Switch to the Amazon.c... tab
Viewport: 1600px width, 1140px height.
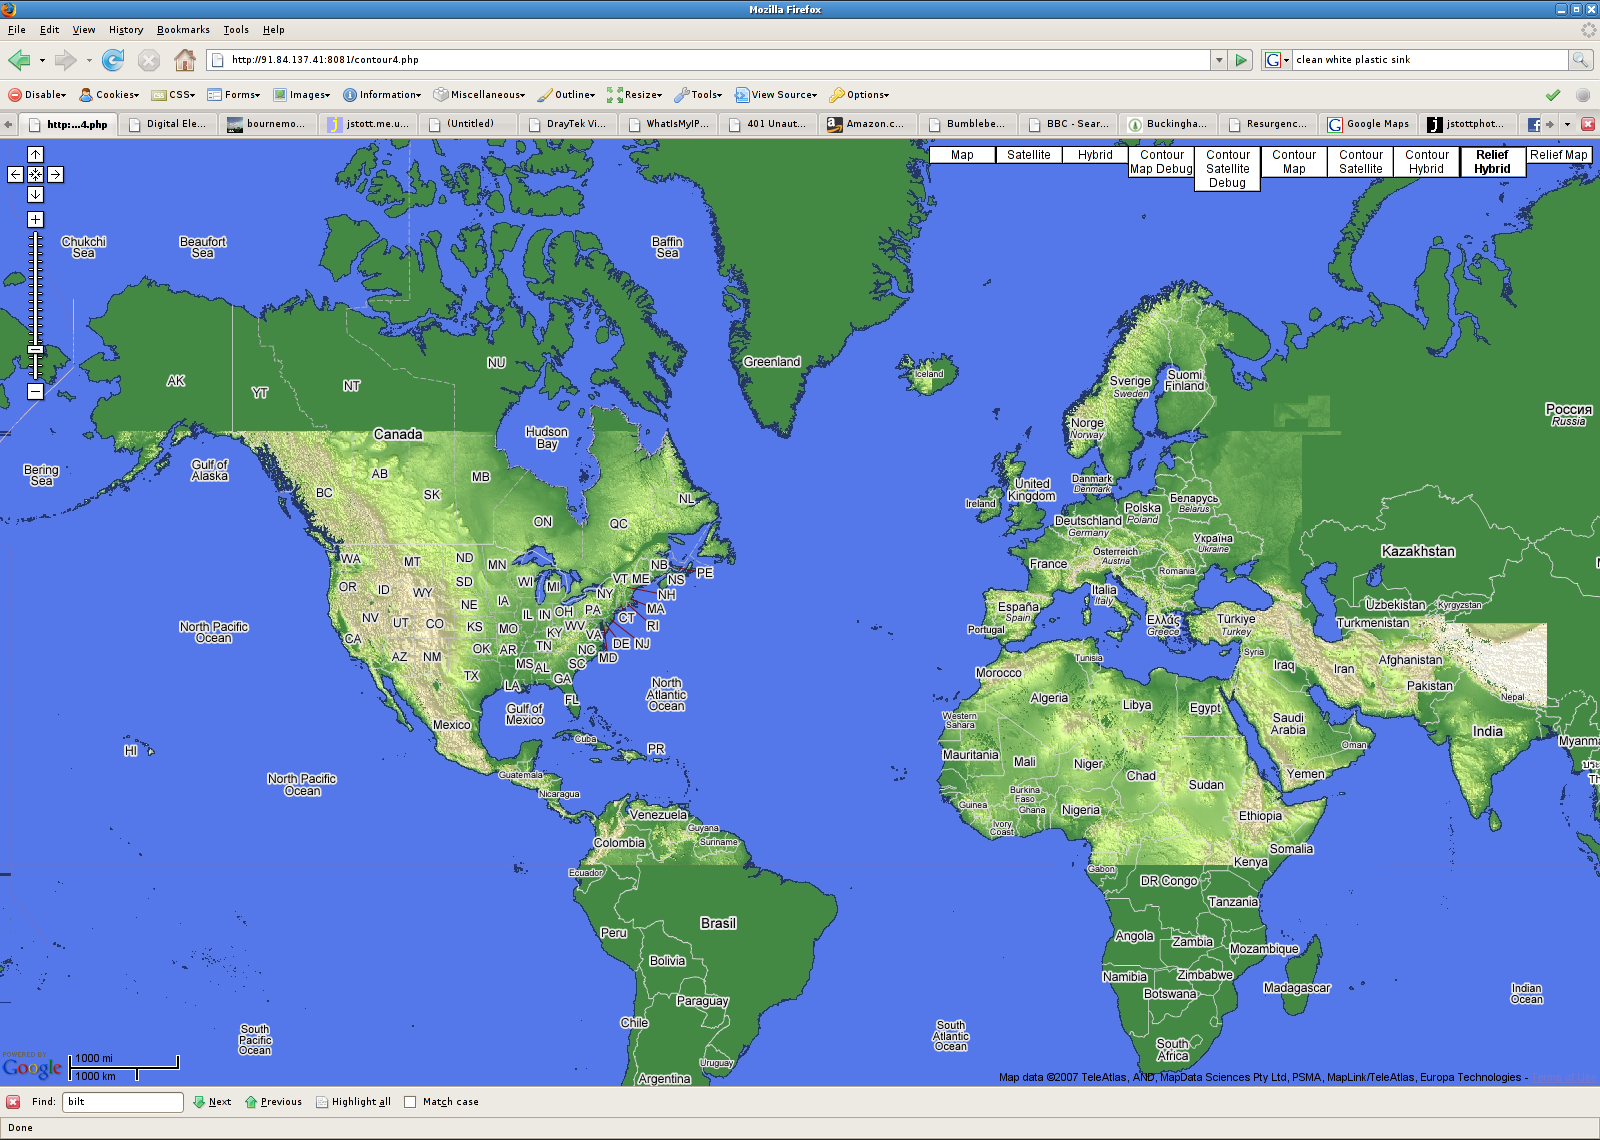[x=867, y=124]
